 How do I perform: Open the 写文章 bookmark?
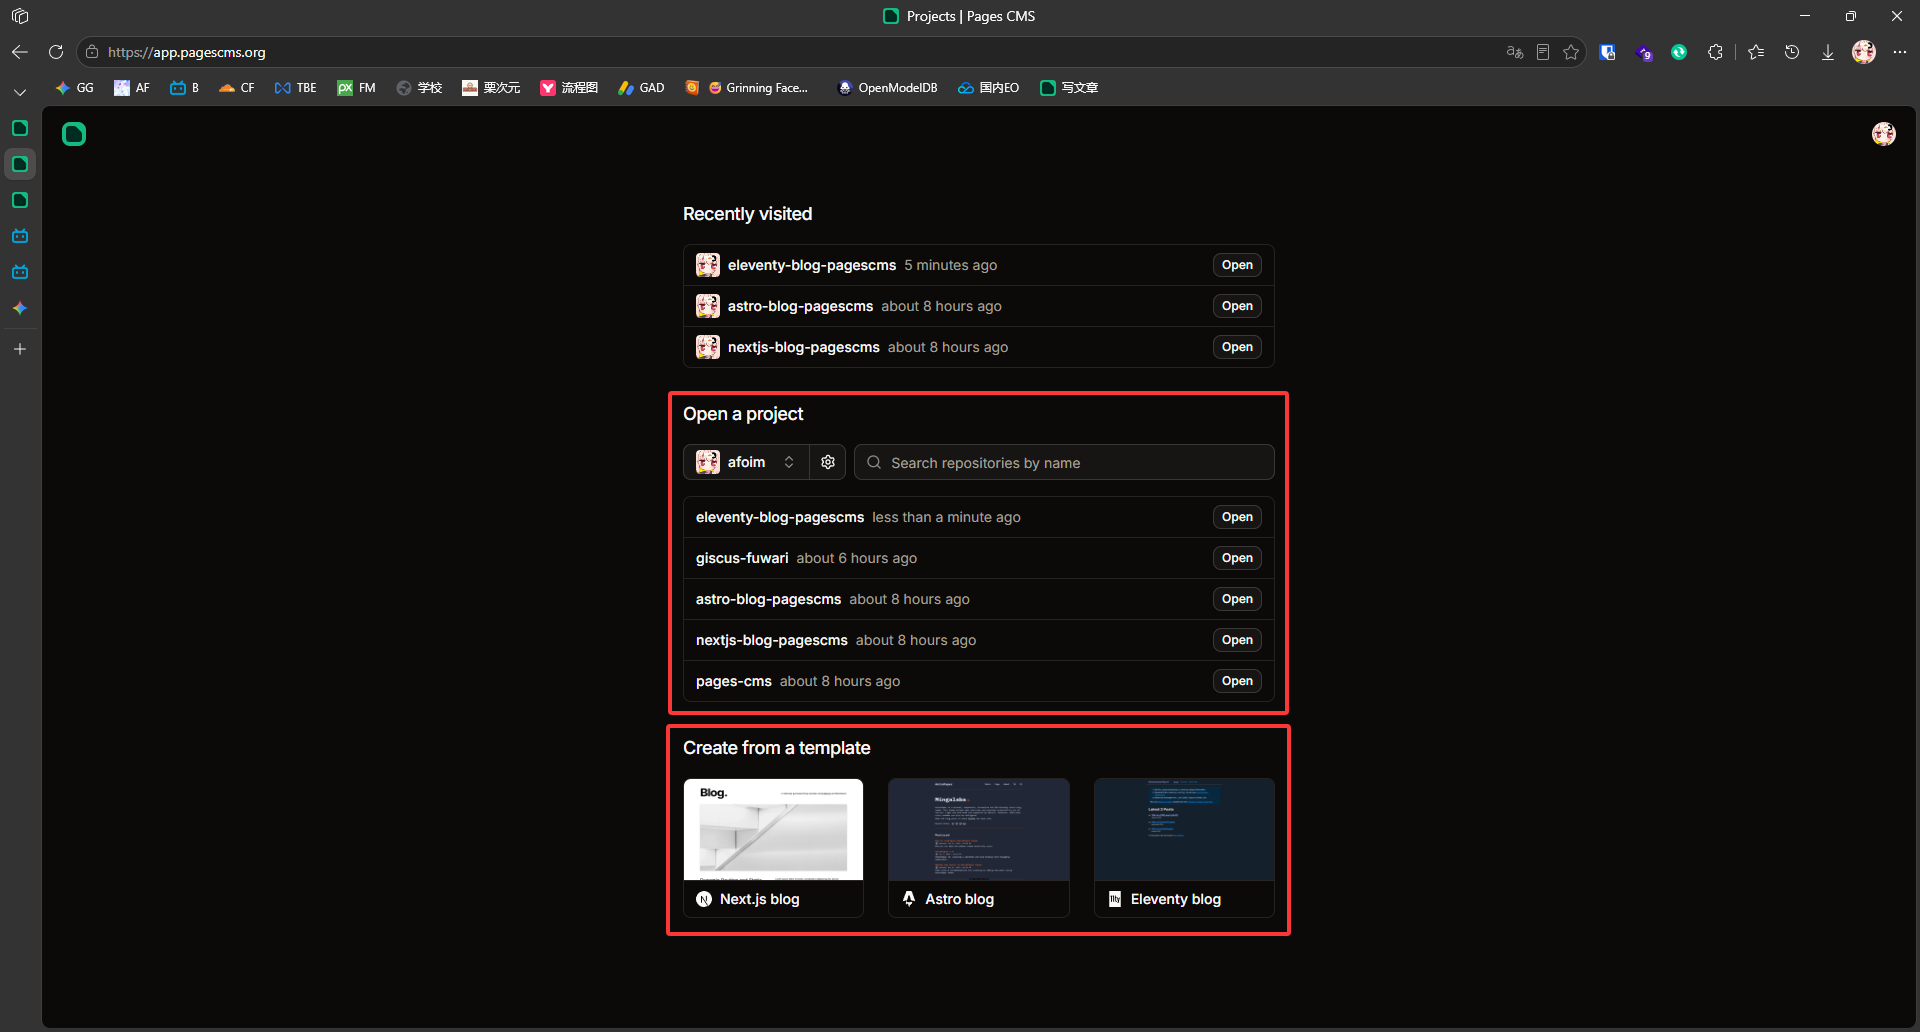click(x=1069, y=88)
